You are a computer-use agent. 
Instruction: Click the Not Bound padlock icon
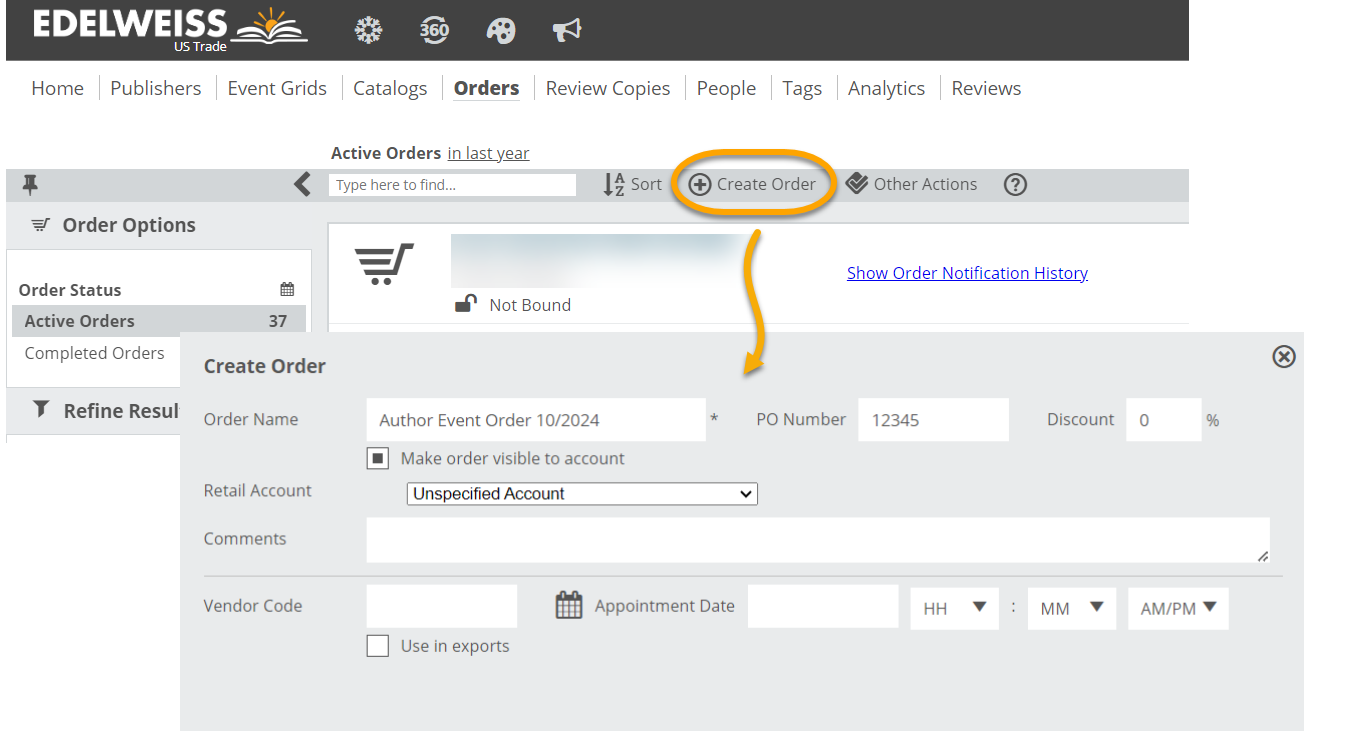tap(466, 304)
